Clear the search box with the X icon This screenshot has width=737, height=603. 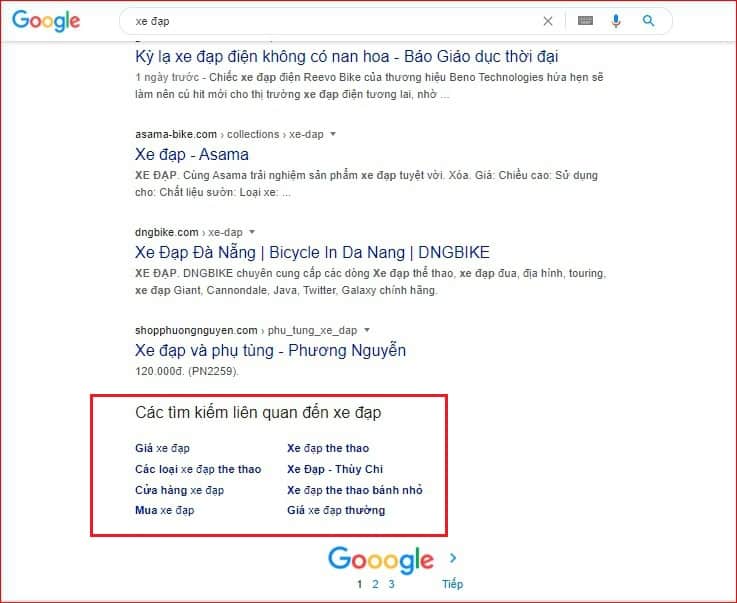coord(548,21)
